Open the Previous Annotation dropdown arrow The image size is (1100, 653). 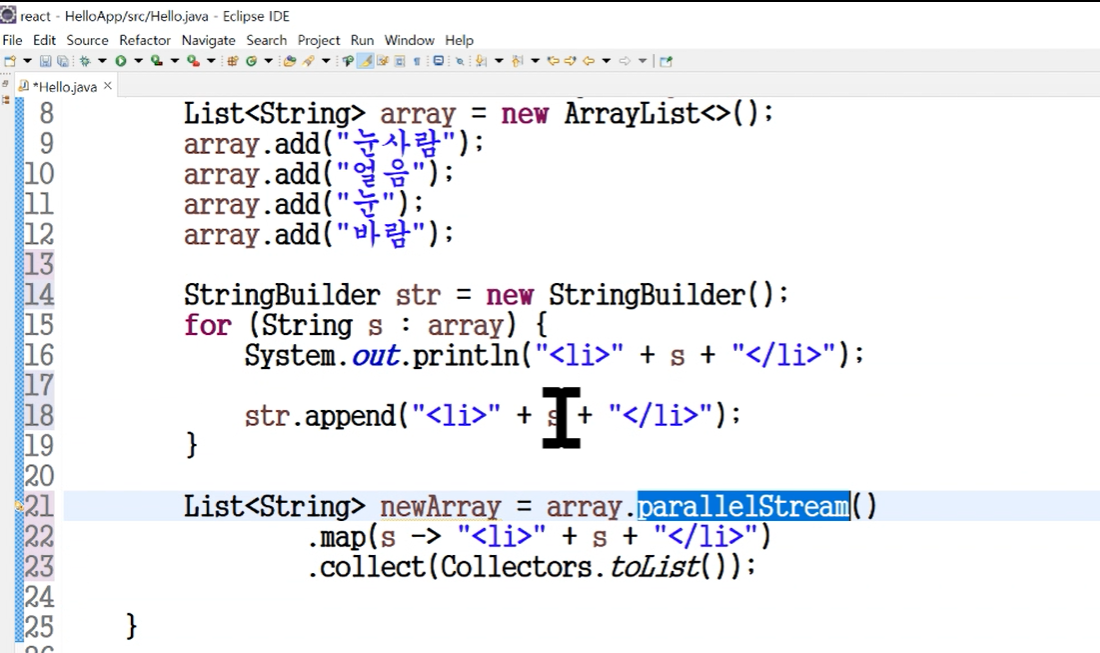(x=535, y=61)
